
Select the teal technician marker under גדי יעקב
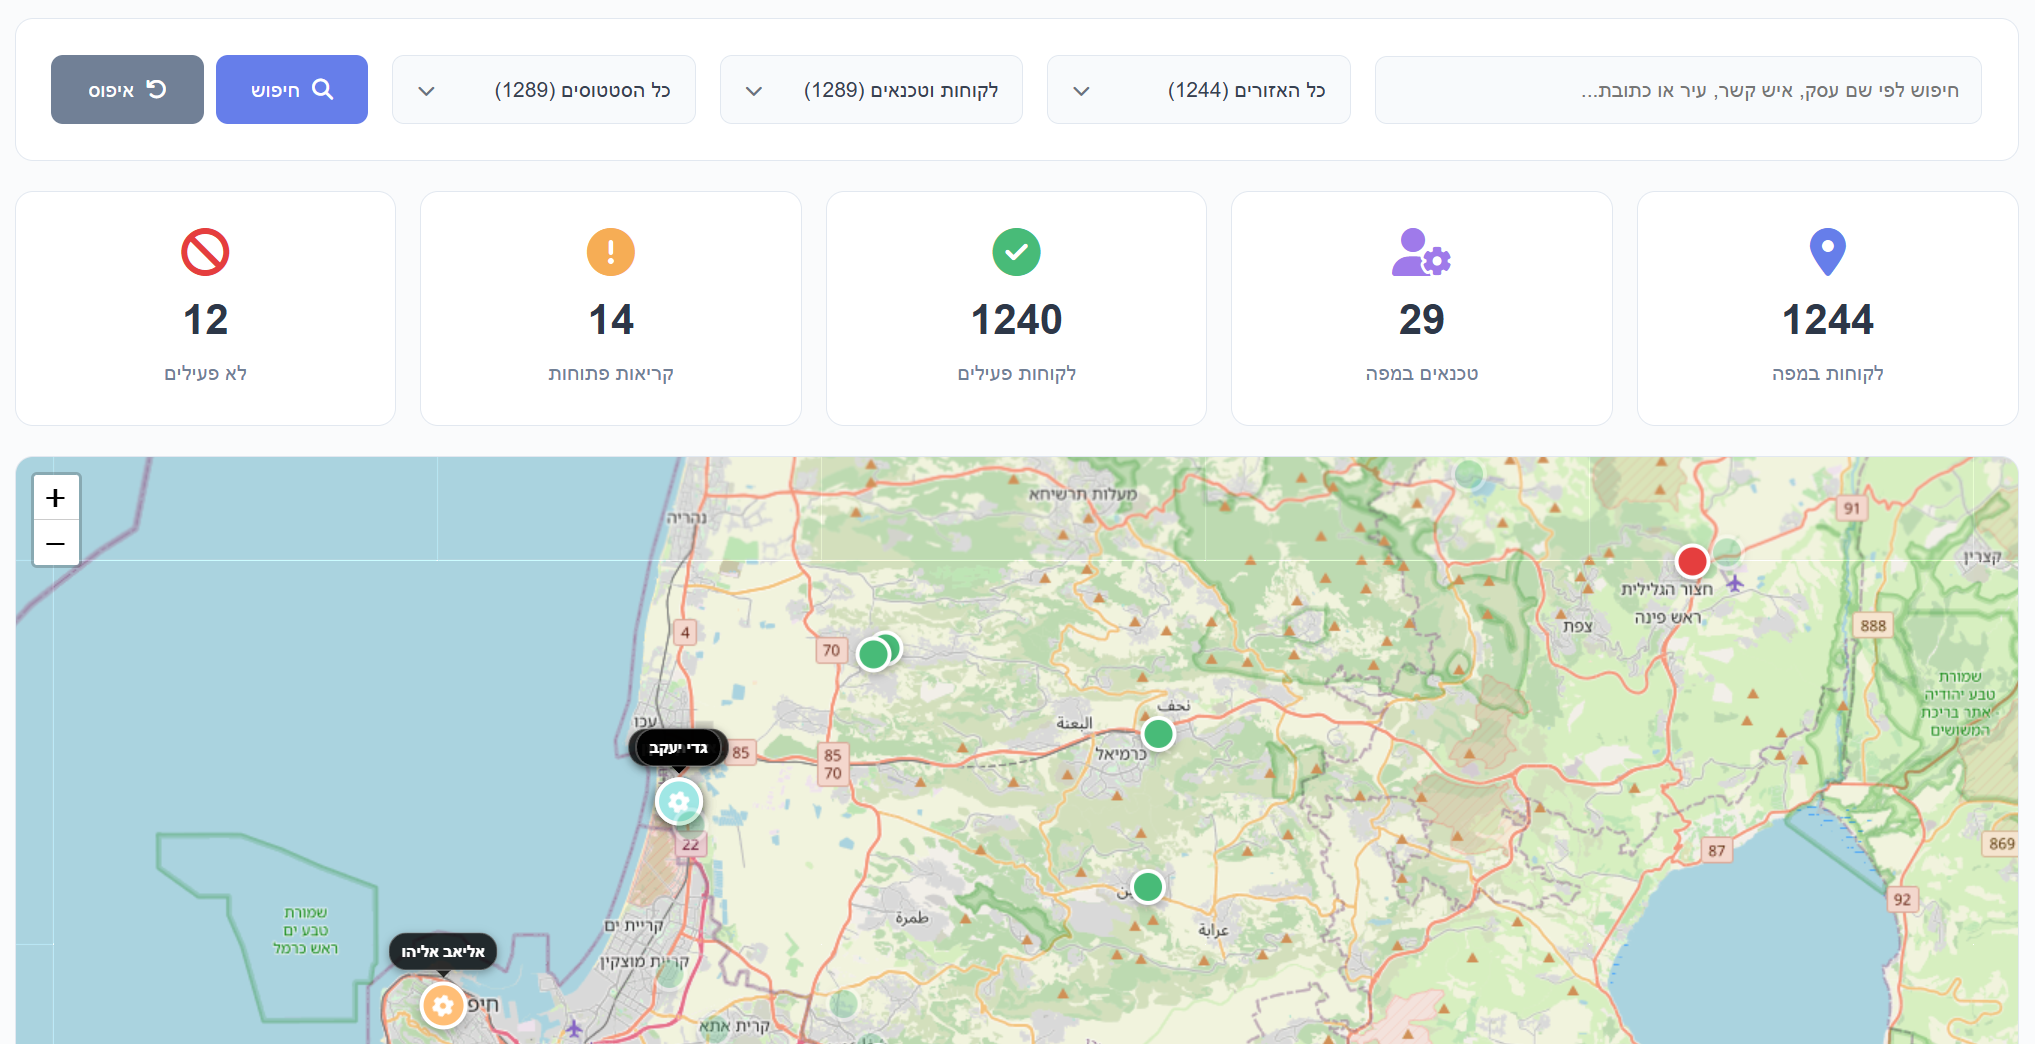pos(679,801)
